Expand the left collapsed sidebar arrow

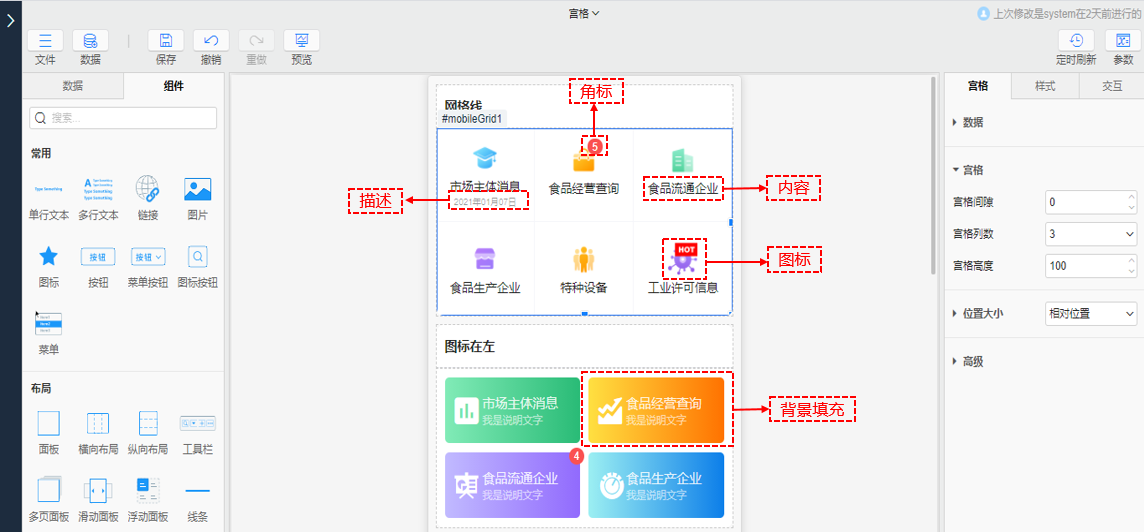click(x=10, y=21)
